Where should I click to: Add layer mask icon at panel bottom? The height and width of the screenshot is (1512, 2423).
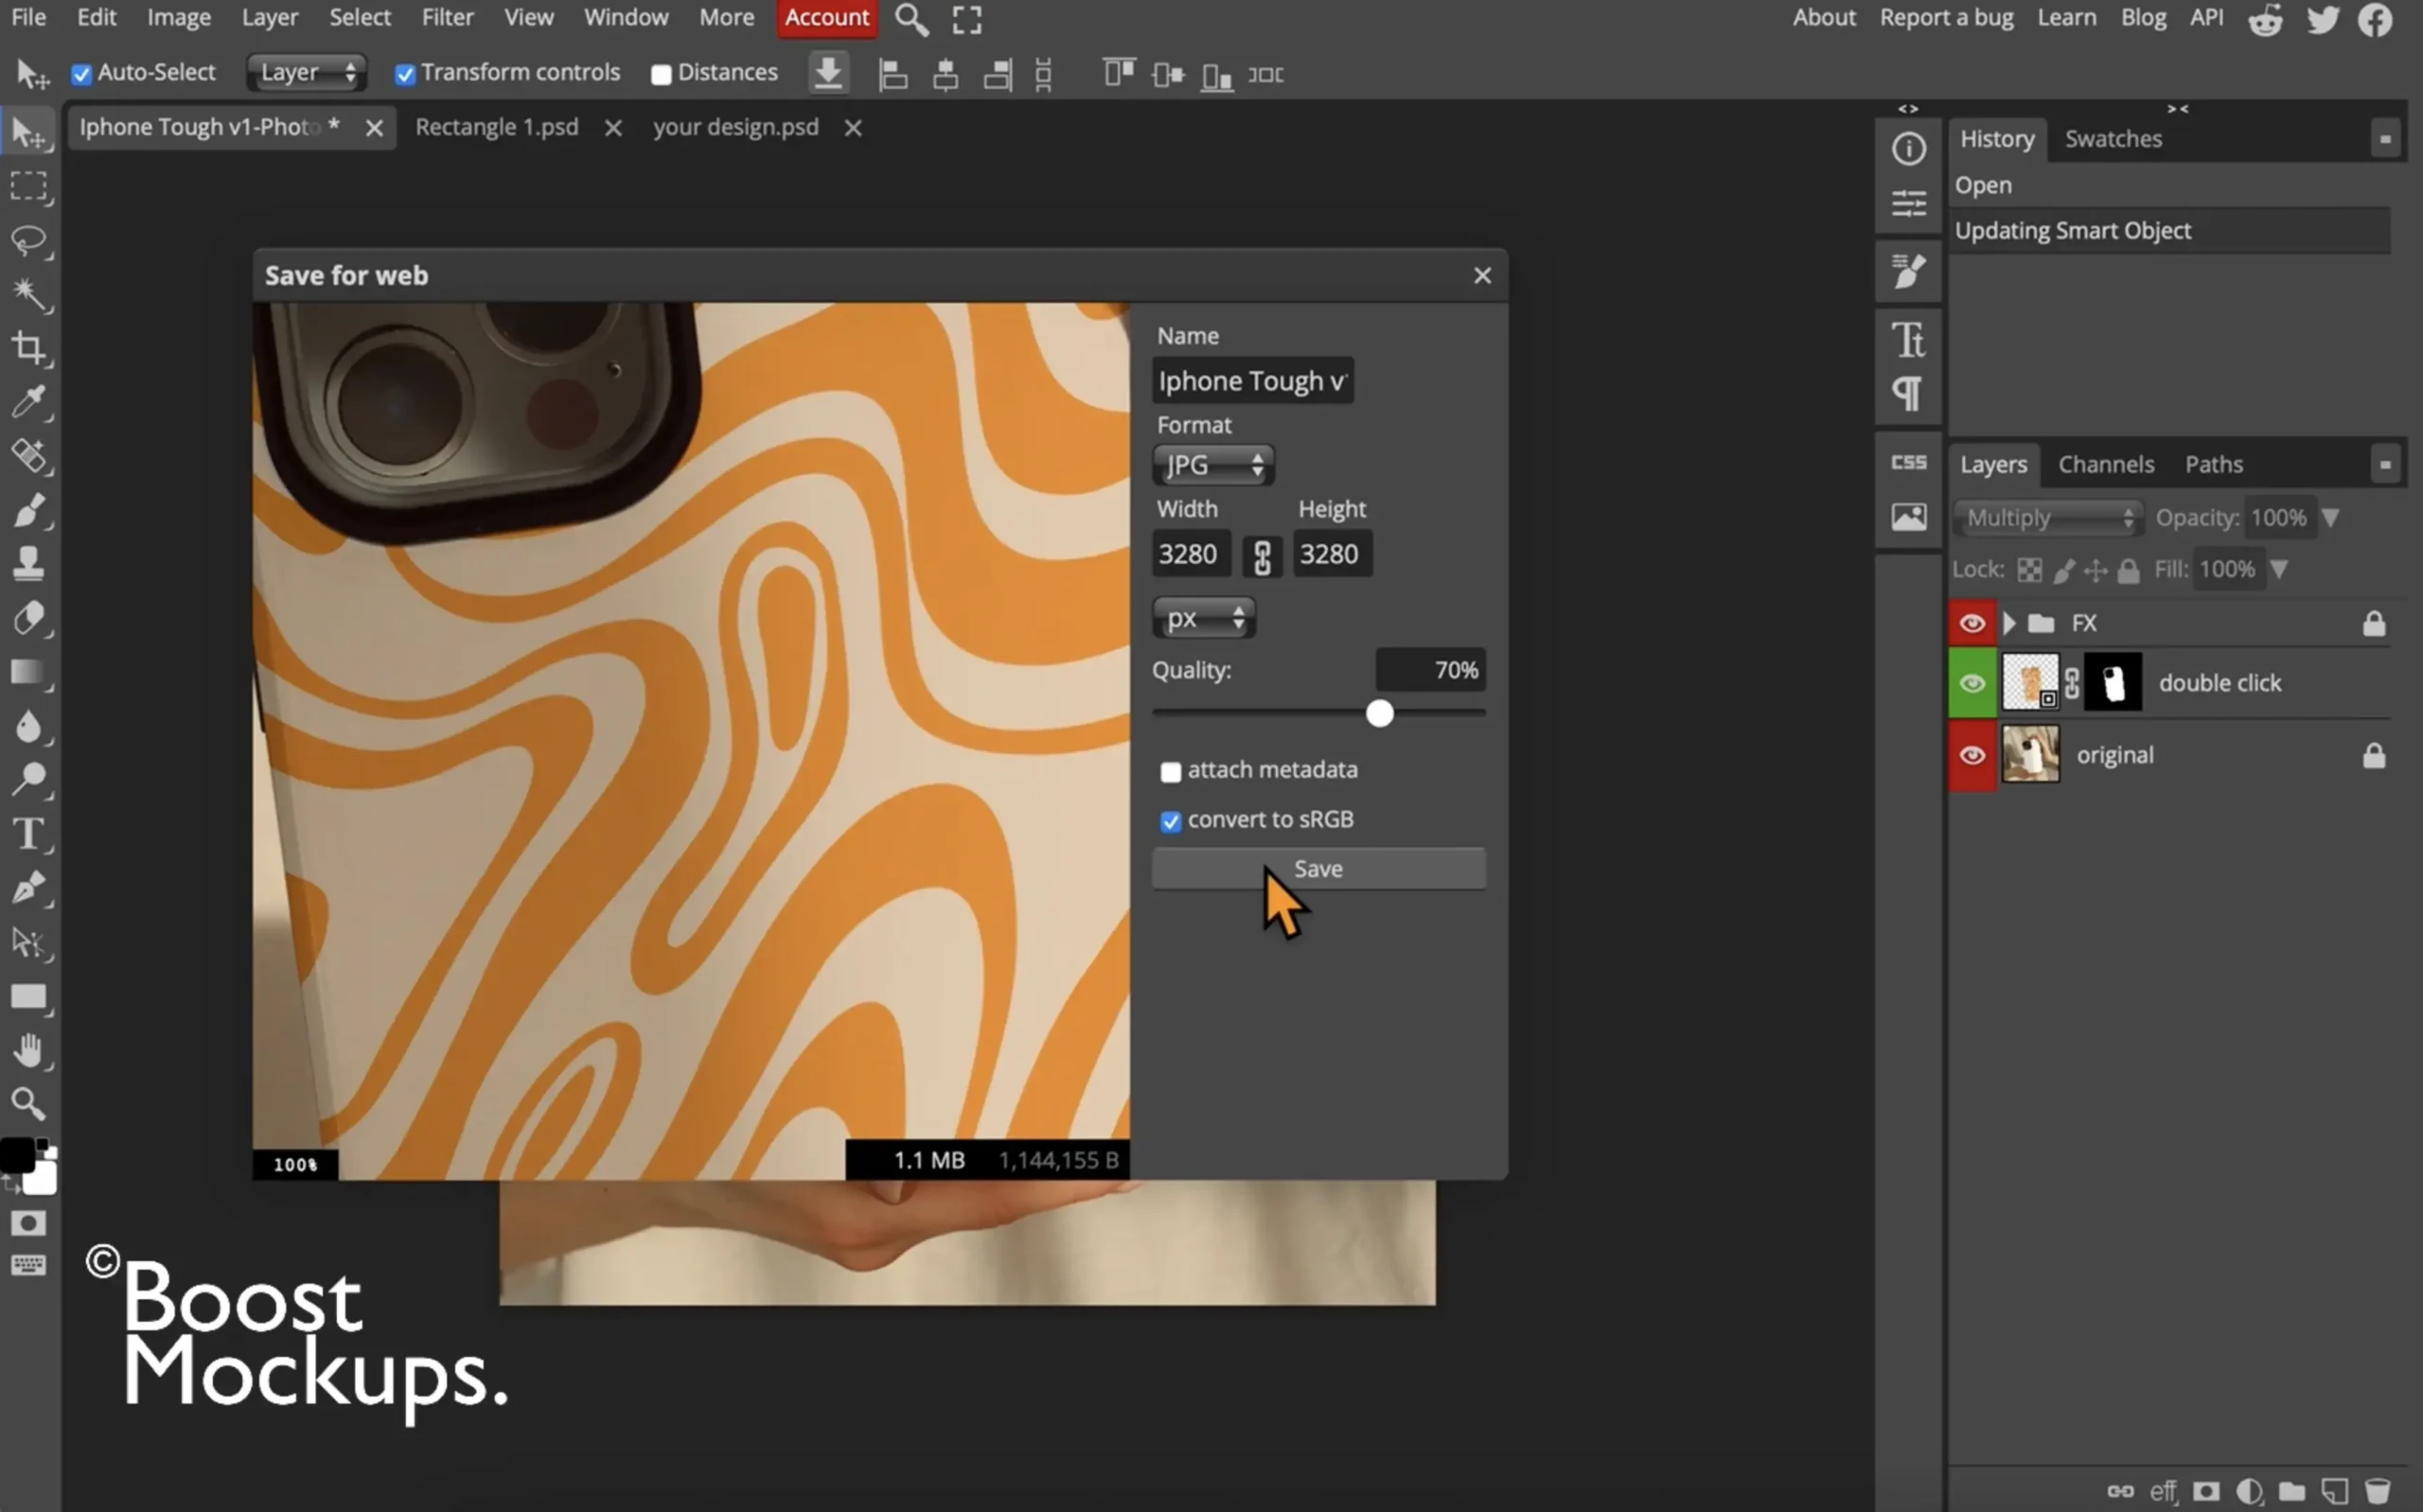[x=2206, y=1491]
